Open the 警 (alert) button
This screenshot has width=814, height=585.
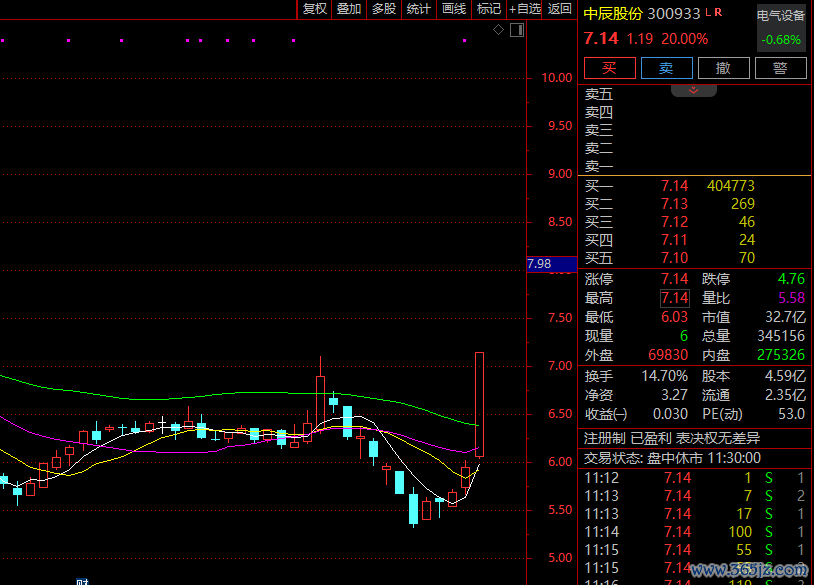click(780, 68)
